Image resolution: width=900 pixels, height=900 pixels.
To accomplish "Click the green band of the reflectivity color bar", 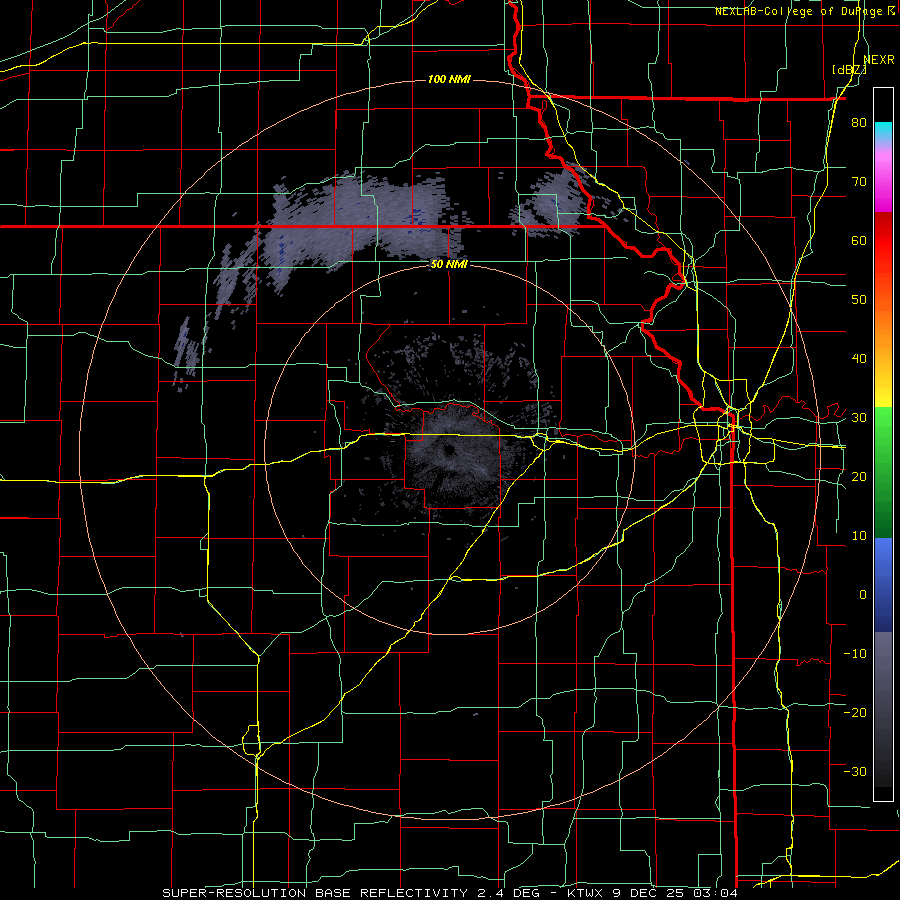I will pyautogui.click(x=883, y=472).
